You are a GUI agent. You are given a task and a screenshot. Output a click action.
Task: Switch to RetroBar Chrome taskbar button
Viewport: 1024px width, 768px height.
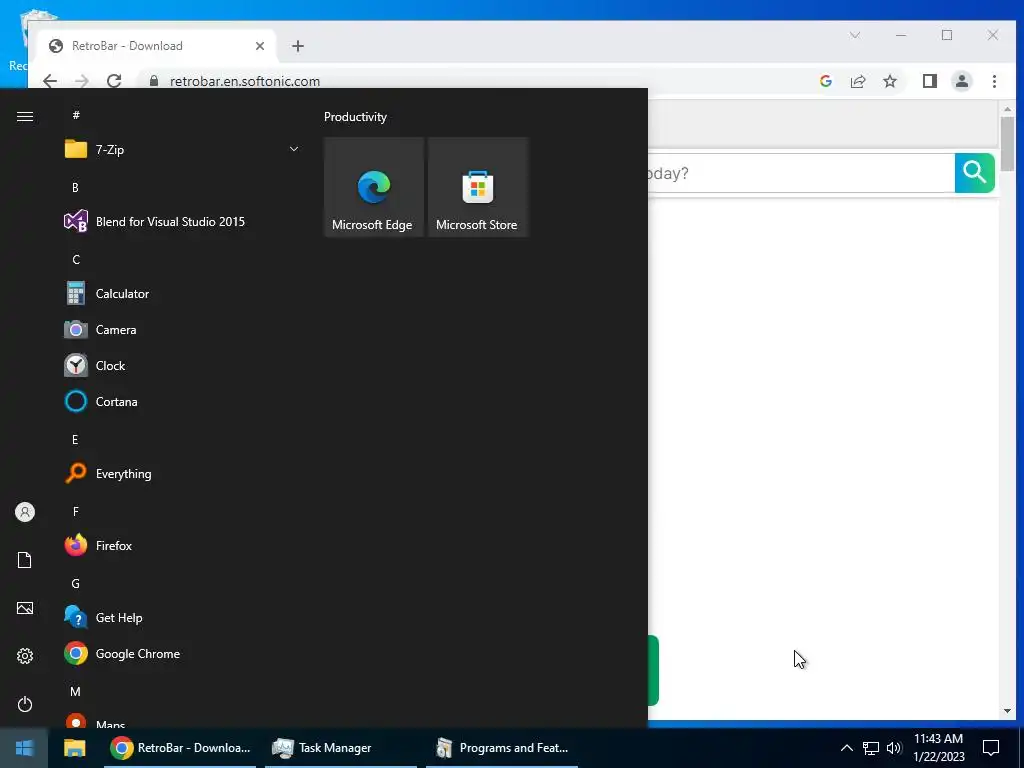pyautogui.click(x=180, y=748)
